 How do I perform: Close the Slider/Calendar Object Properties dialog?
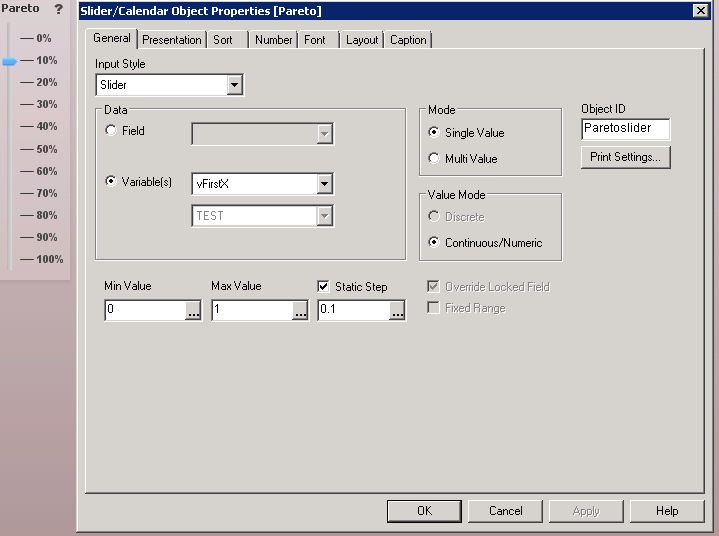coord(701,10)
